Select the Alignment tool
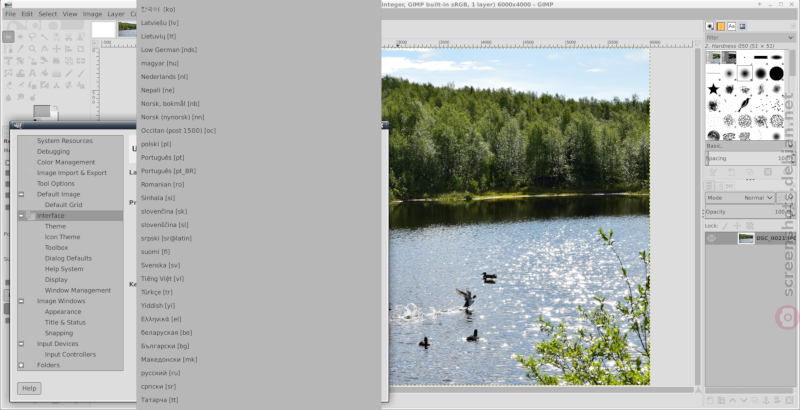Viewport: 800px width, 410px height. tap(68, 49)
